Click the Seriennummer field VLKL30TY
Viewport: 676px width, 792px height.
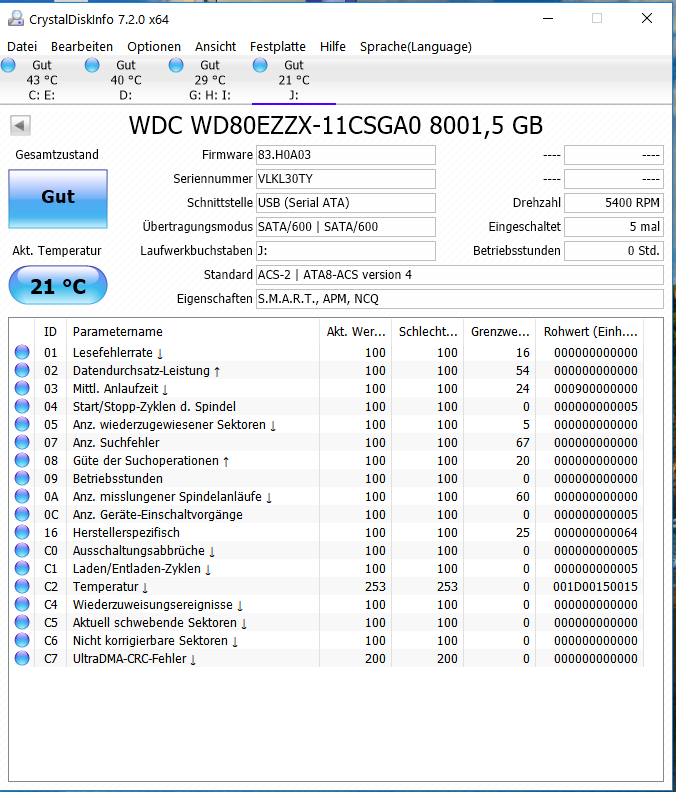click(346, 179)
